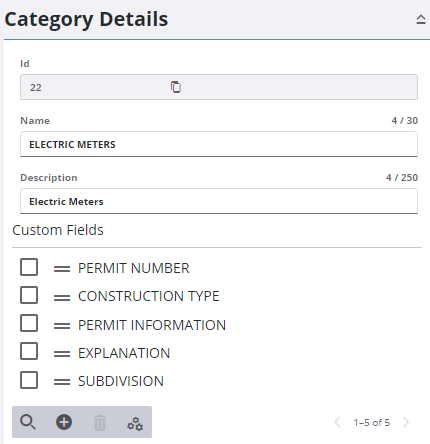The height and width of the screenshot is (444, 430).
Task: Go to next page of custom fields
Action: pos(406,422)
